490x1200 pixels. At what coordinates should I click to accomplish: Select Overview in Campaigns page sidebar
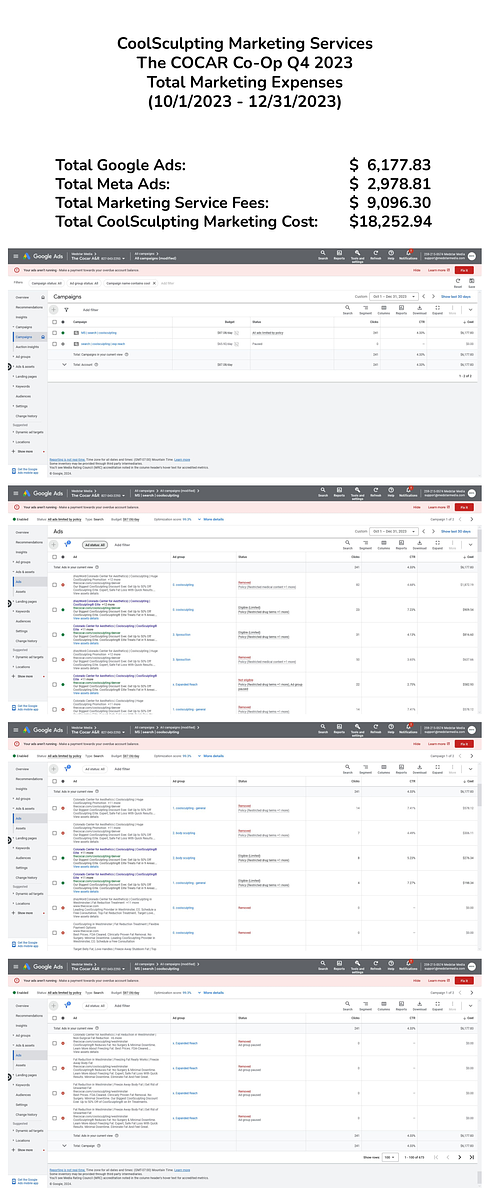click(x=22, y=297)
